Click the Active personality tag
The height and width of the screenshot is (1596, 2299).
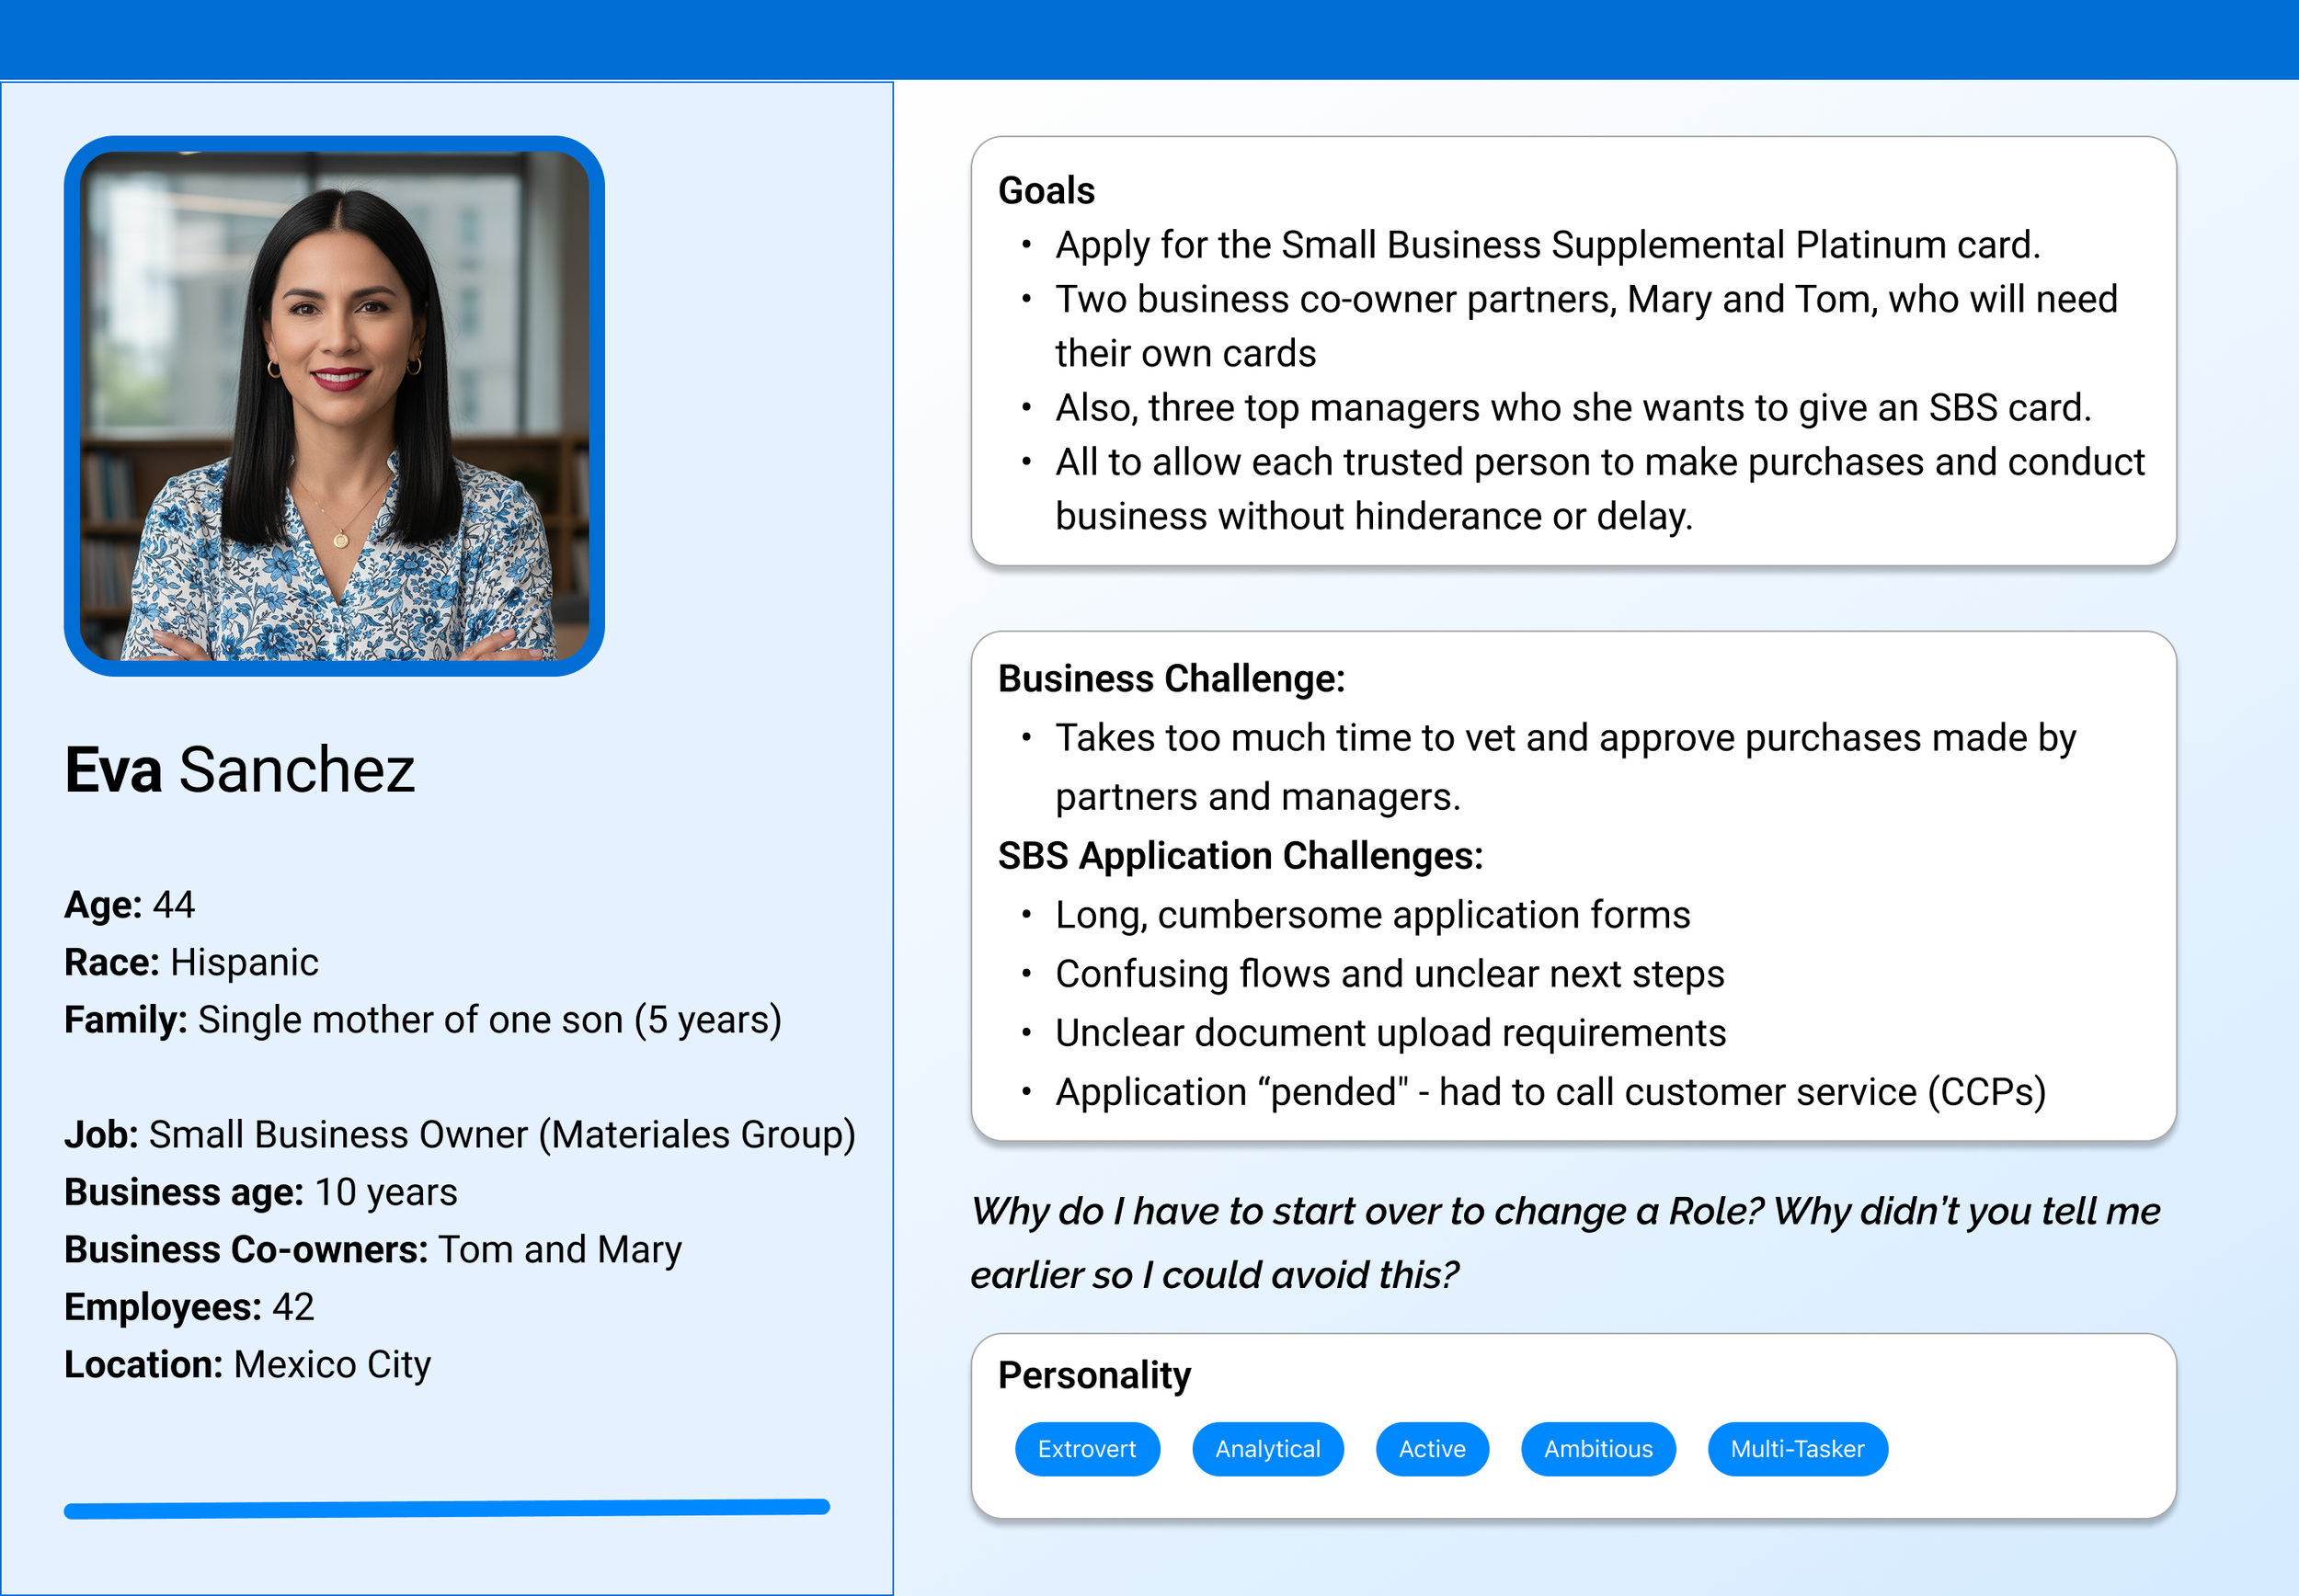pos(1431,1448)
